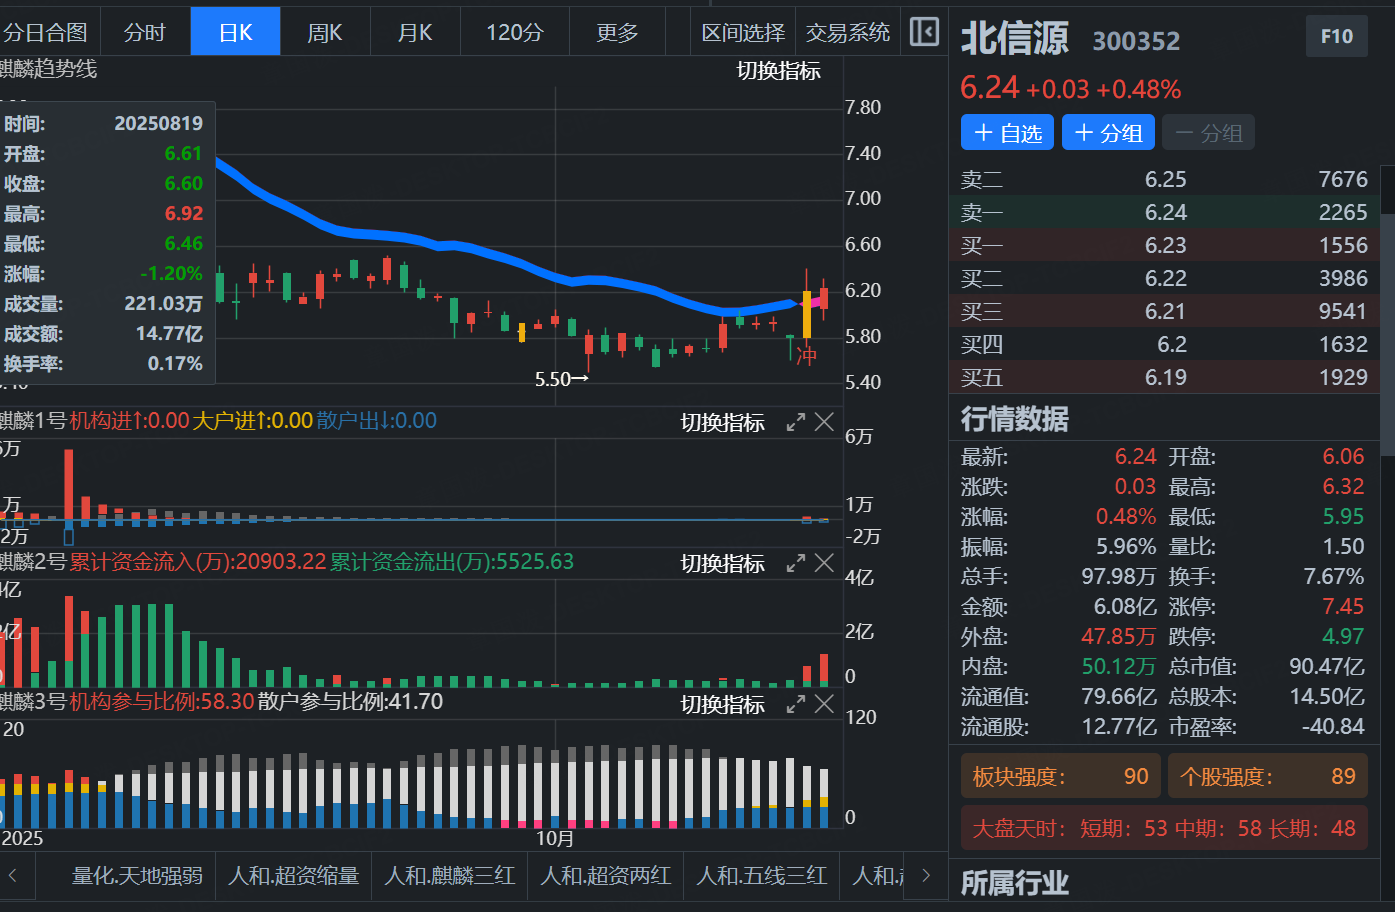Viewport: 1395px width, 912px height.
Task: Collapse the side panel with the toggle icon
Action: [924, 32]
